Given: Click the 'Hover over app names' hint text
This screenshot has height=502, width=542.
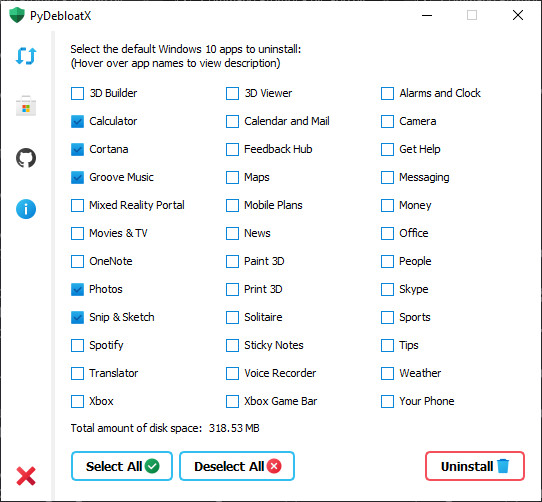Looking at the screenshot, I should [x=175, y=63].
